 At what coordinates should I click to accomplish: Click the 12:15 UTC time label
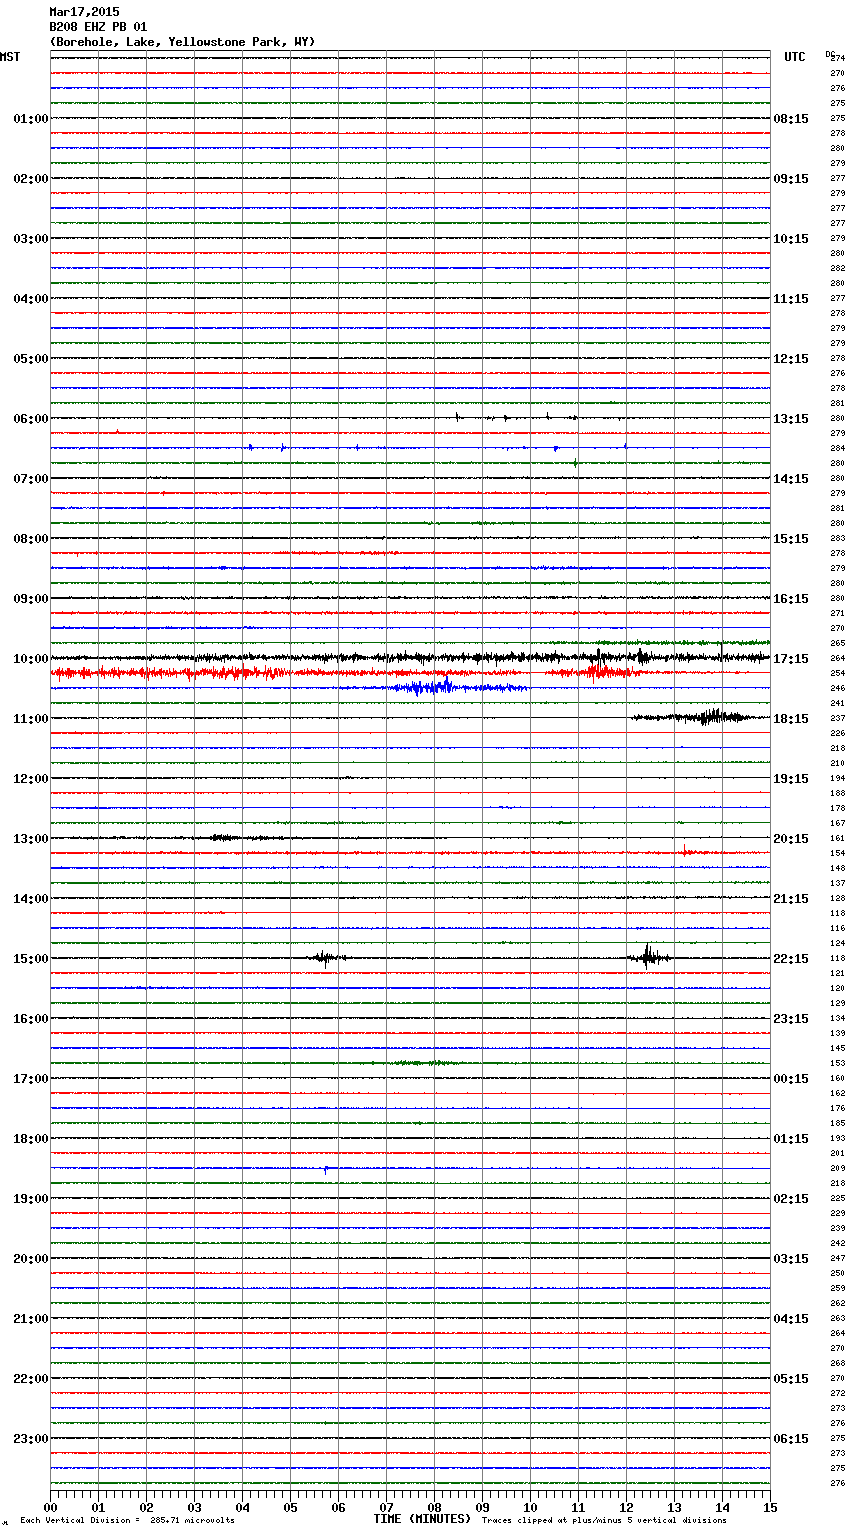(791, 359)
